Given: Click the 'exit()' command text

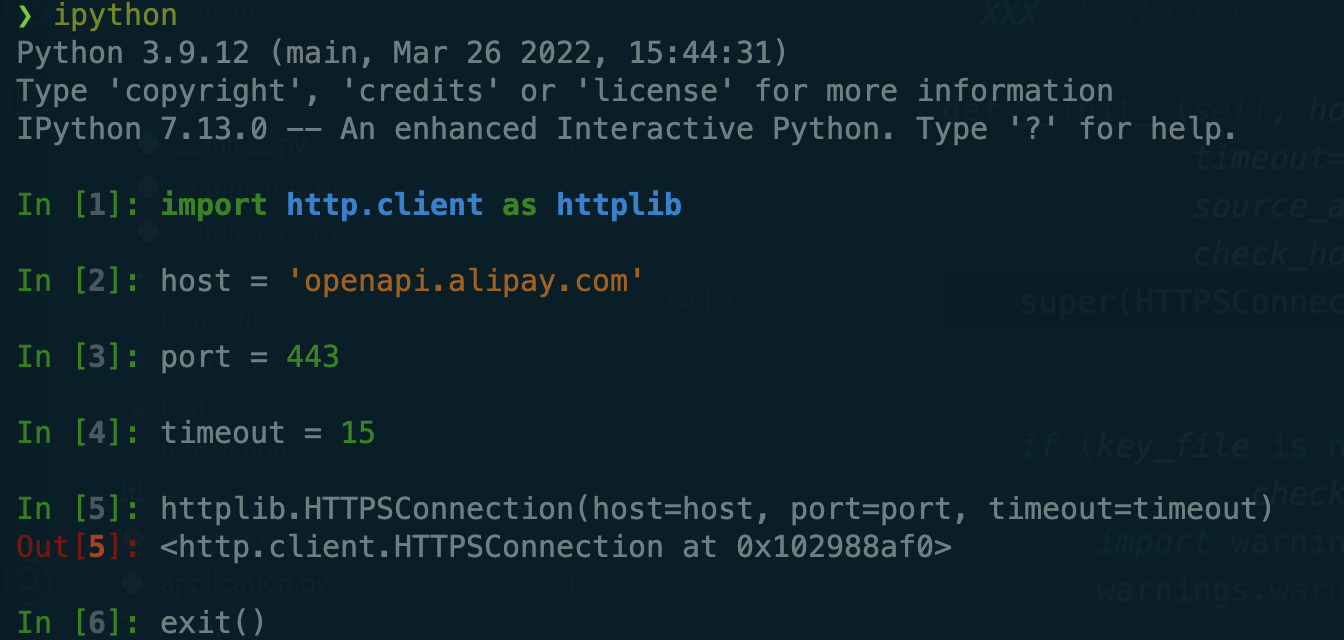Looking at the screenshot, I should pyautogui.click(x=213, y=623).
